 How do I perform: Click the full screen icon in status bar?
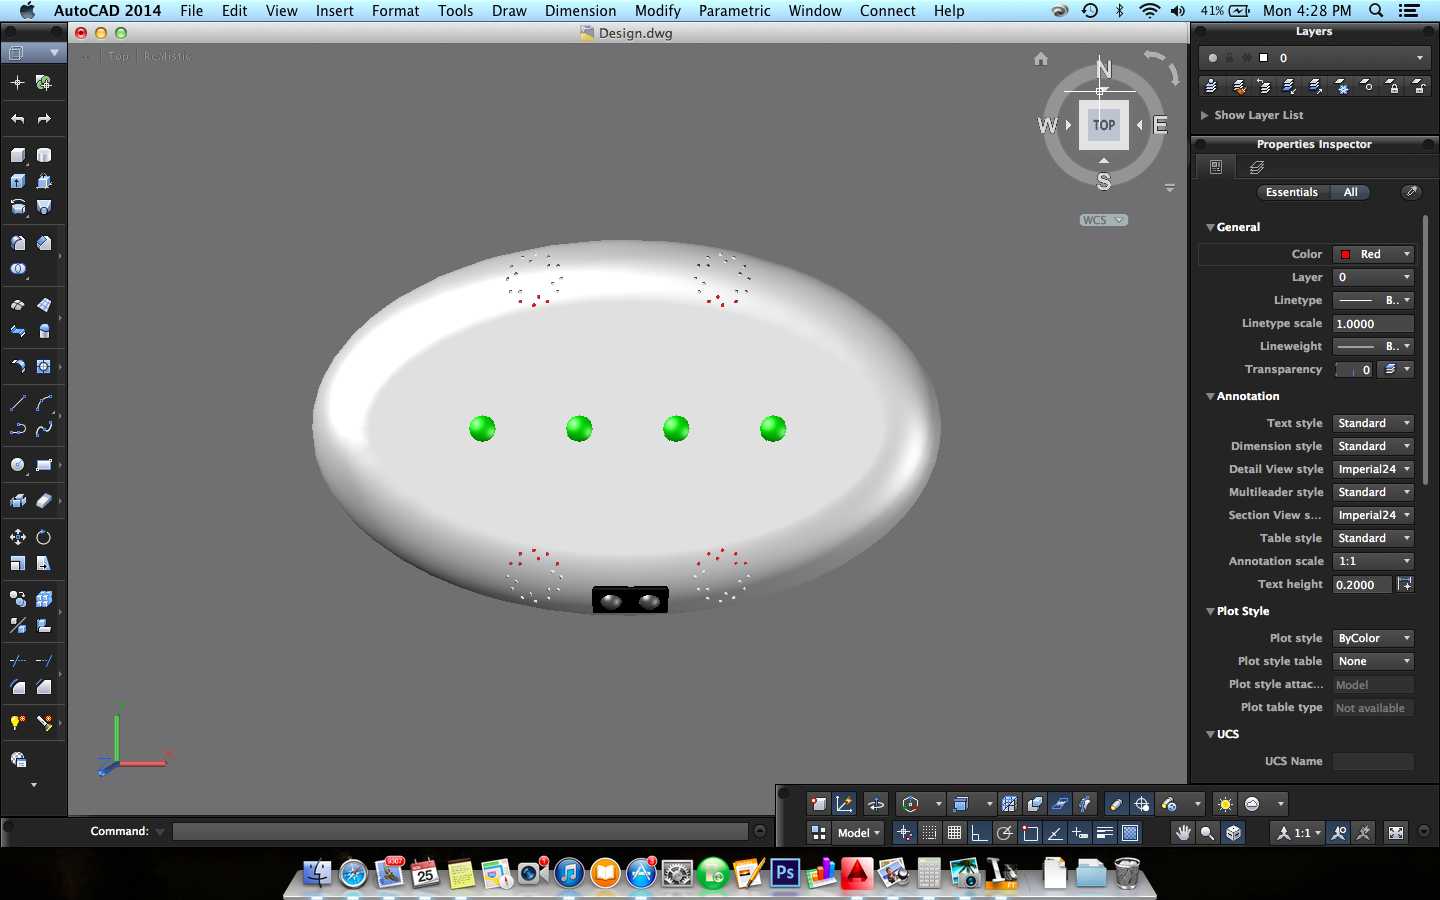[1396, 833]
